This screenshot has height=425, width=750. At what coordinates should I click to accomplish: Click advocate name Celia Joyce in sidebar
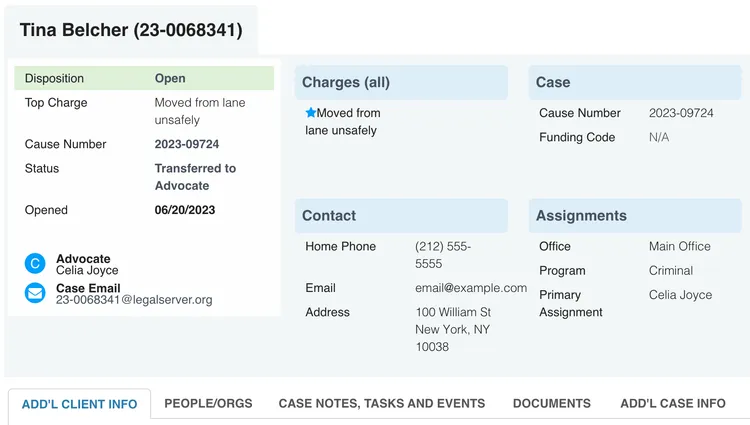[87, 270]
